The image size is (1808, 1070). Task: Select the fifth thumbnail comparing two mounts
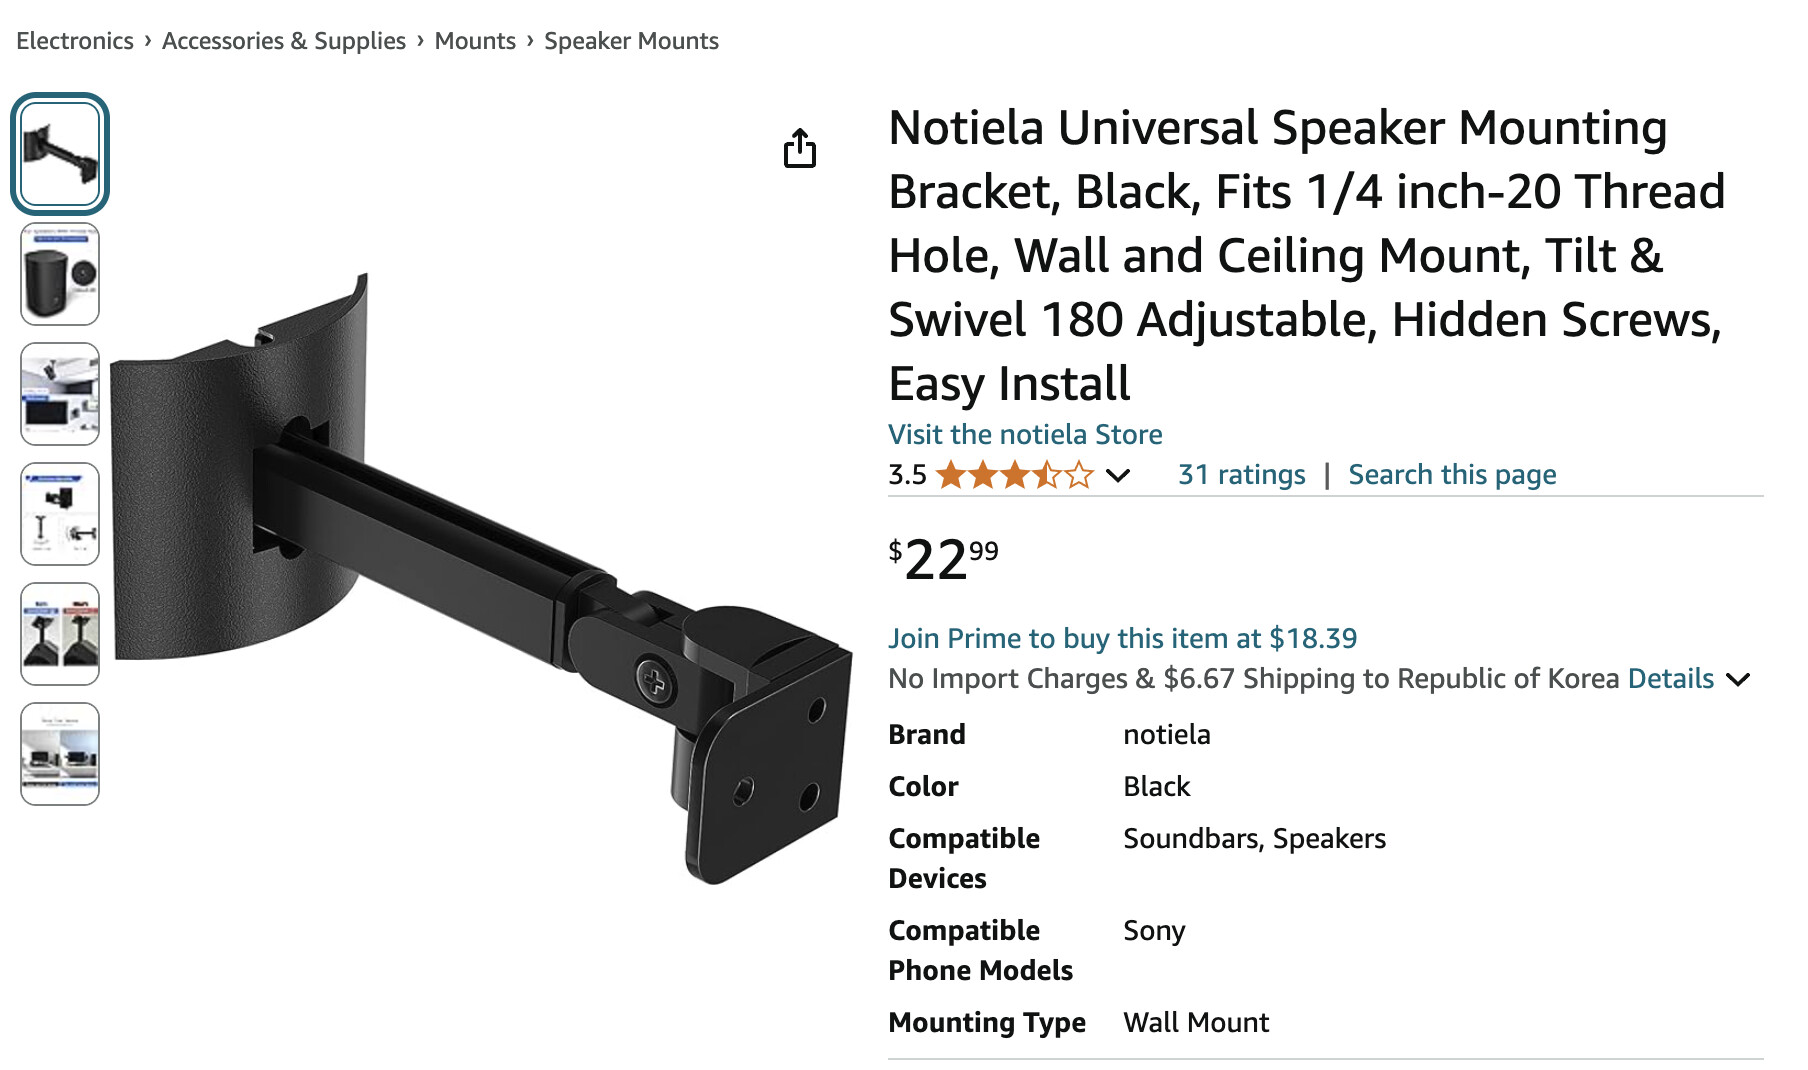60,634
